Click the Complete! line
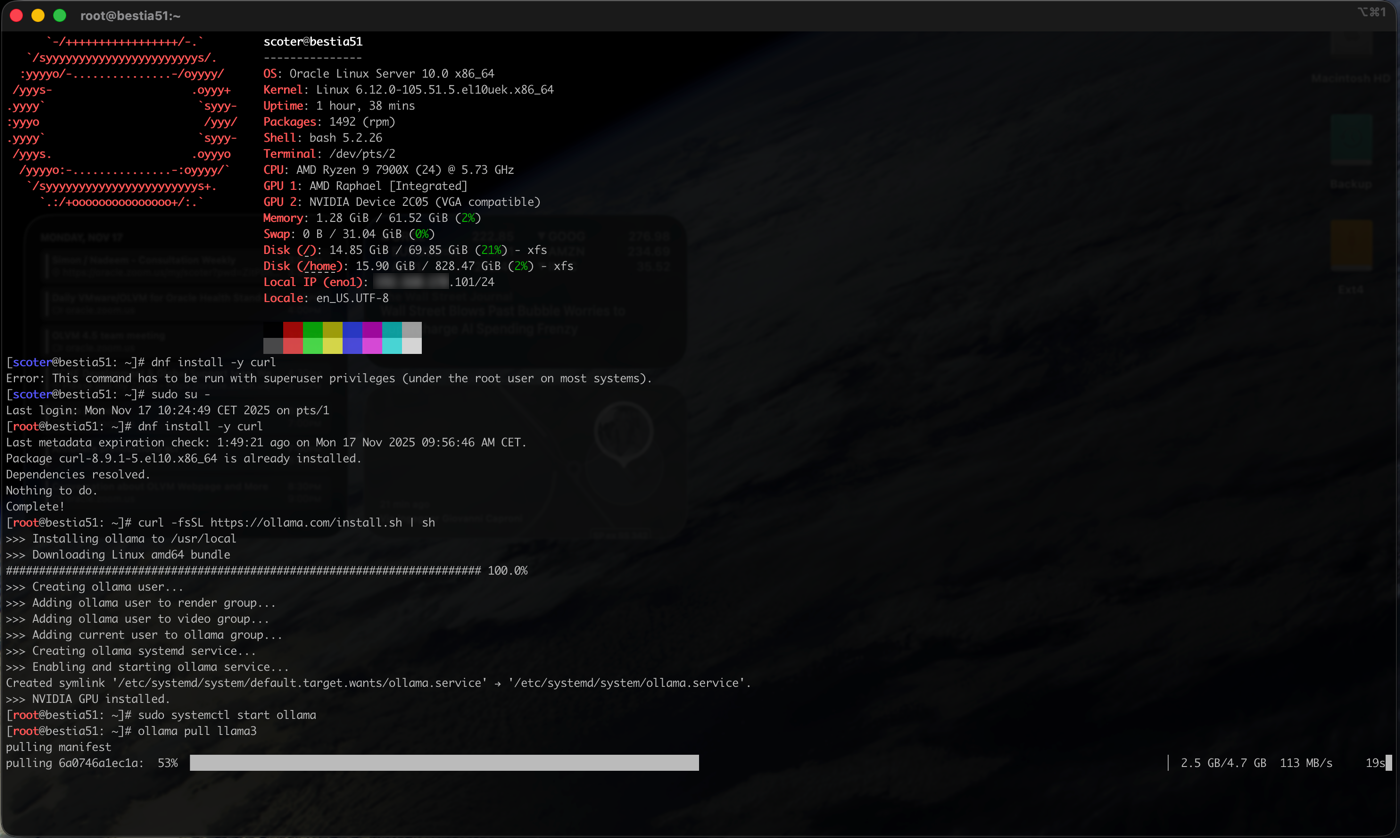Screen dimensions: 1400x838 click(35, 506)
